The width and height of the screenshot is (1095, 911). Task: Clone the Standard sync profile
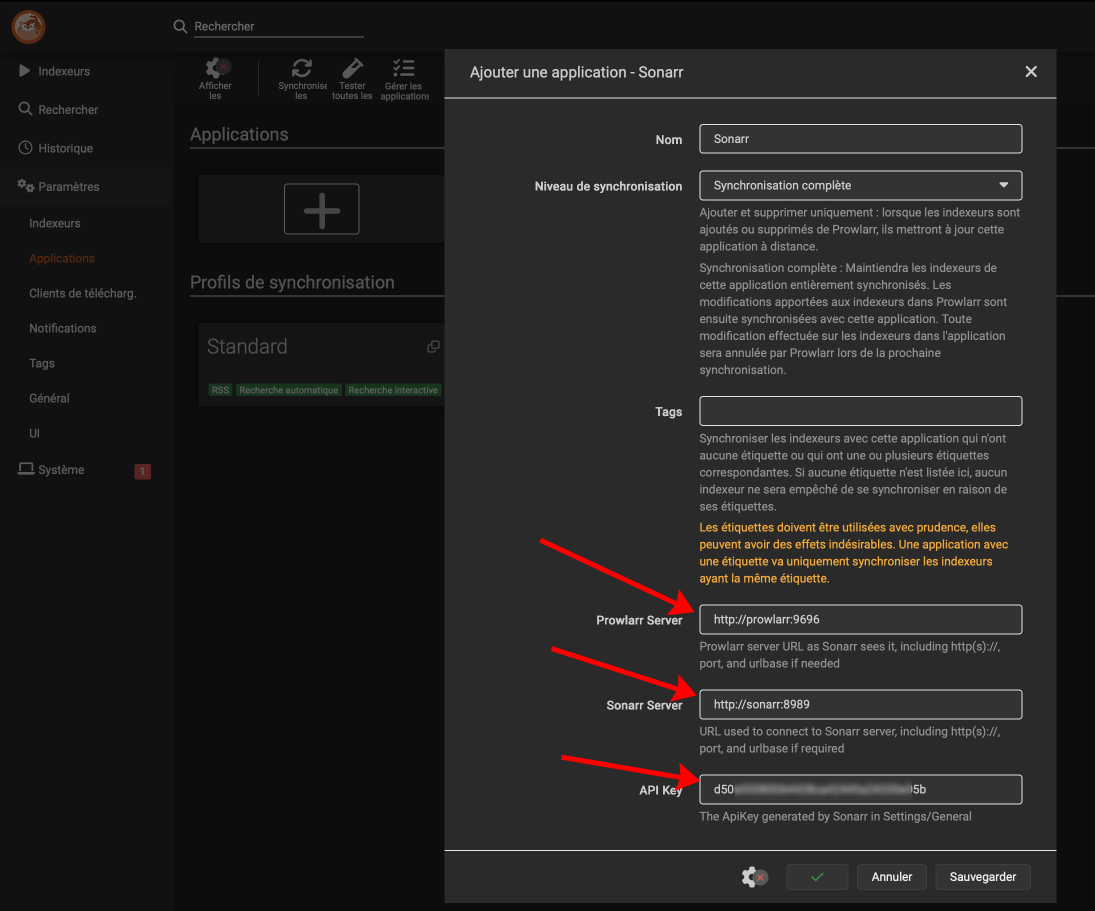pos(433,347)
